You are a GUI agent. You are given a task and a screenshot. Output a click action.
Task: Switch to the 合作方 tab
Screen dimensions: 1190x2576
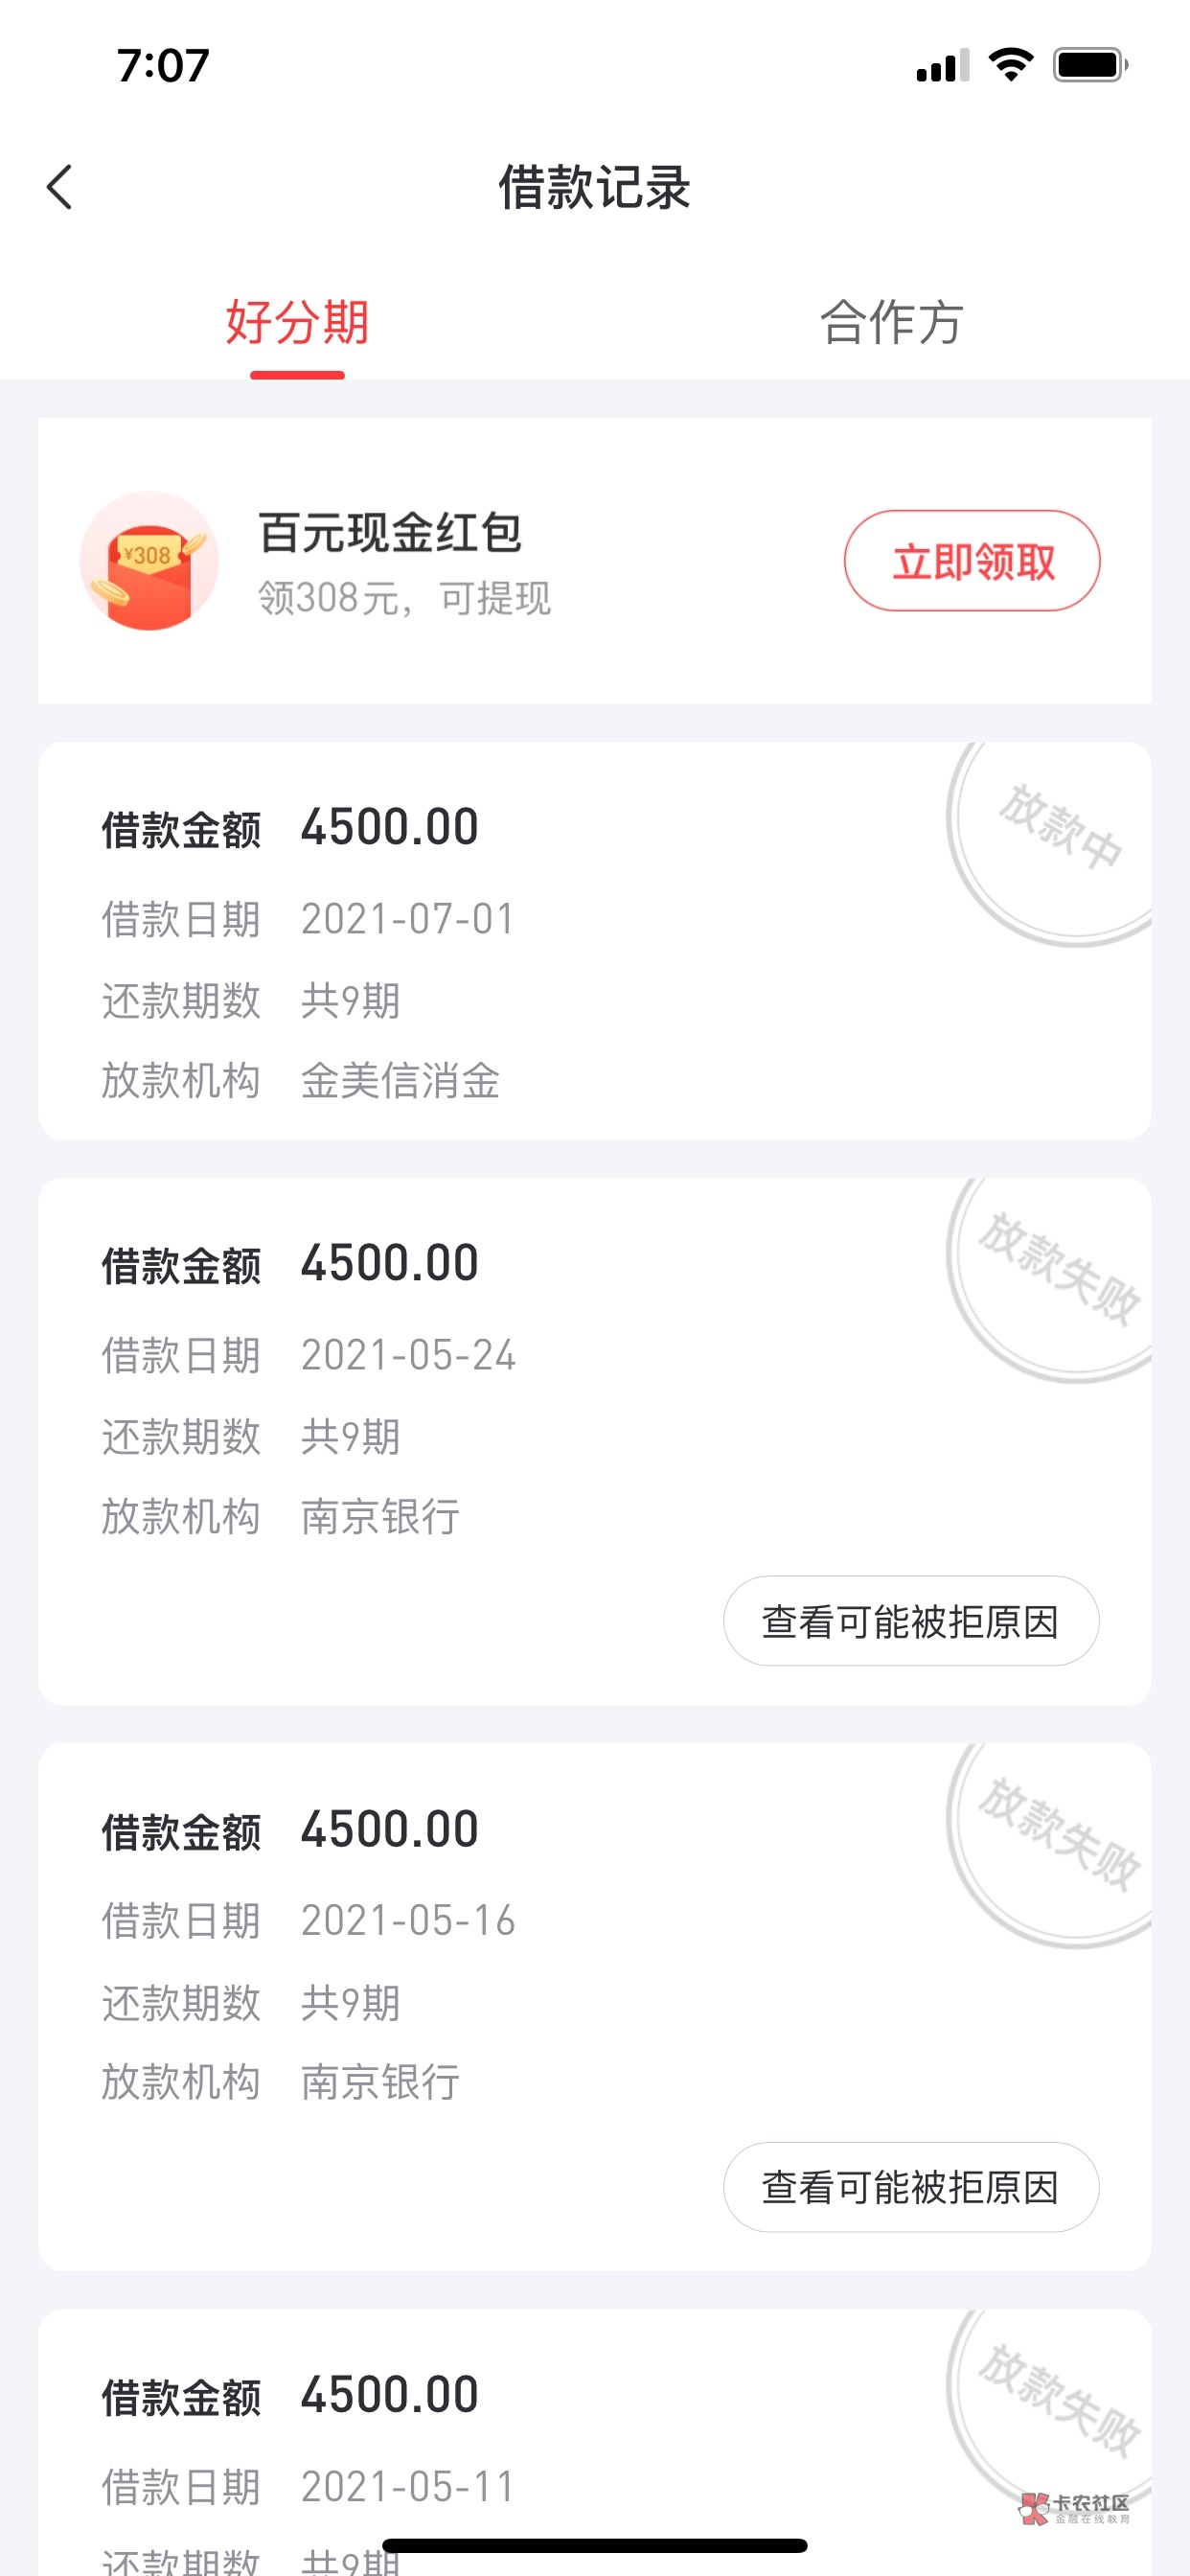click(x=891, y=323)
